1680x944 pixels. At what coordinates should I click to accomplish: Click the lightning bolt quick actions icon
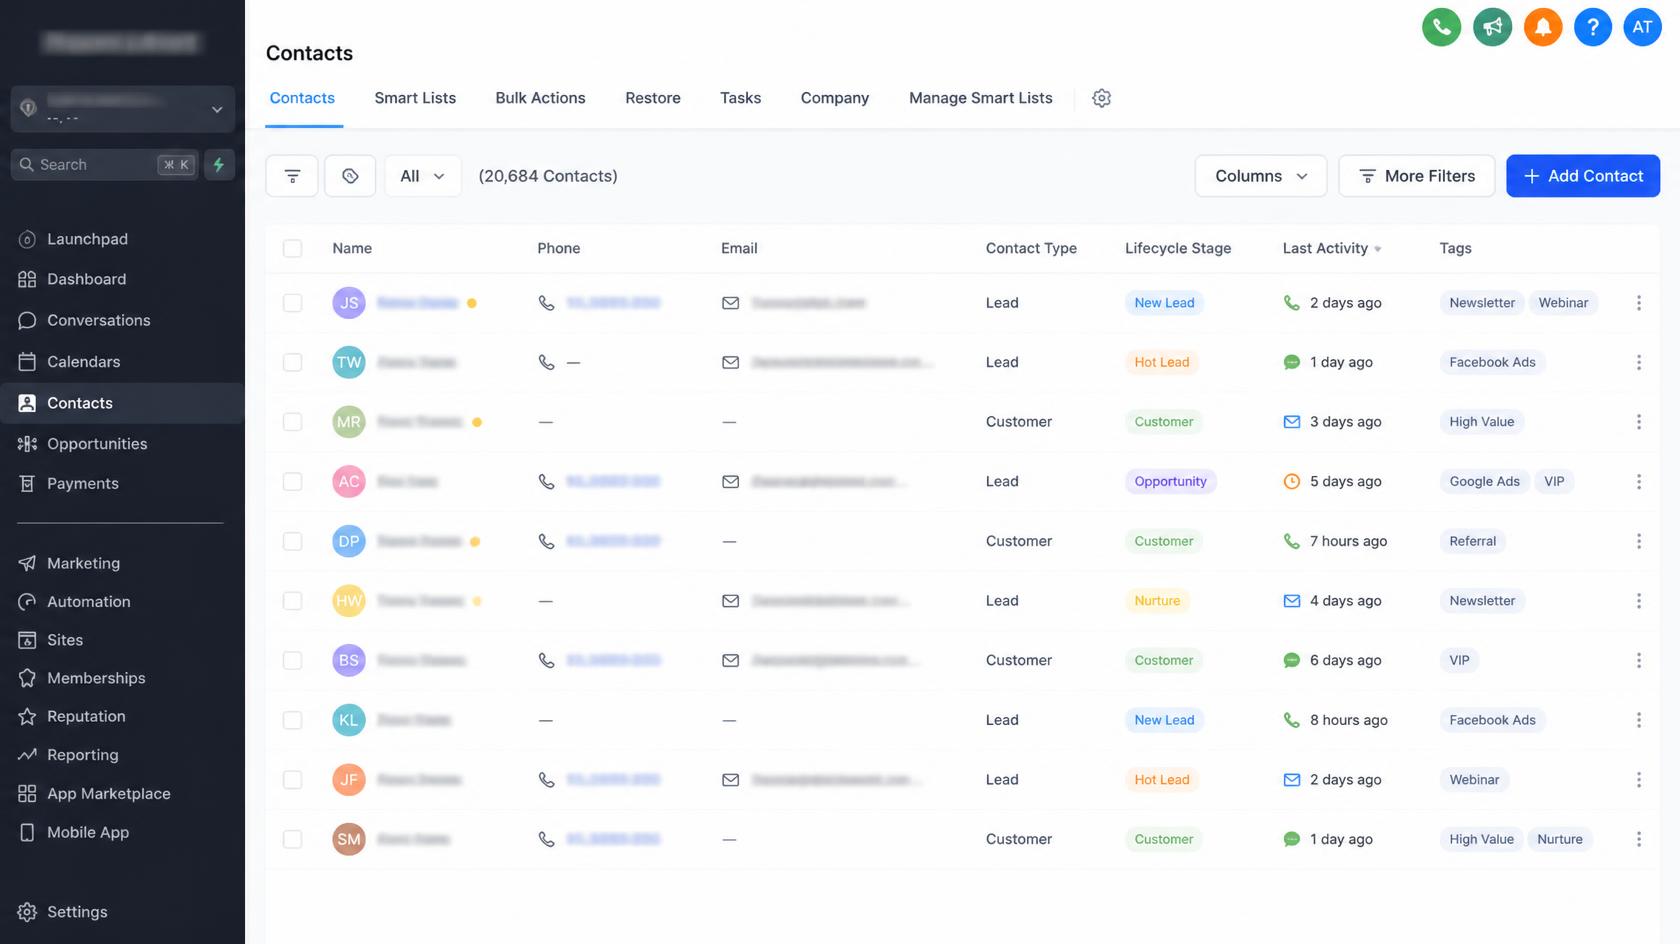pos(219,165)
